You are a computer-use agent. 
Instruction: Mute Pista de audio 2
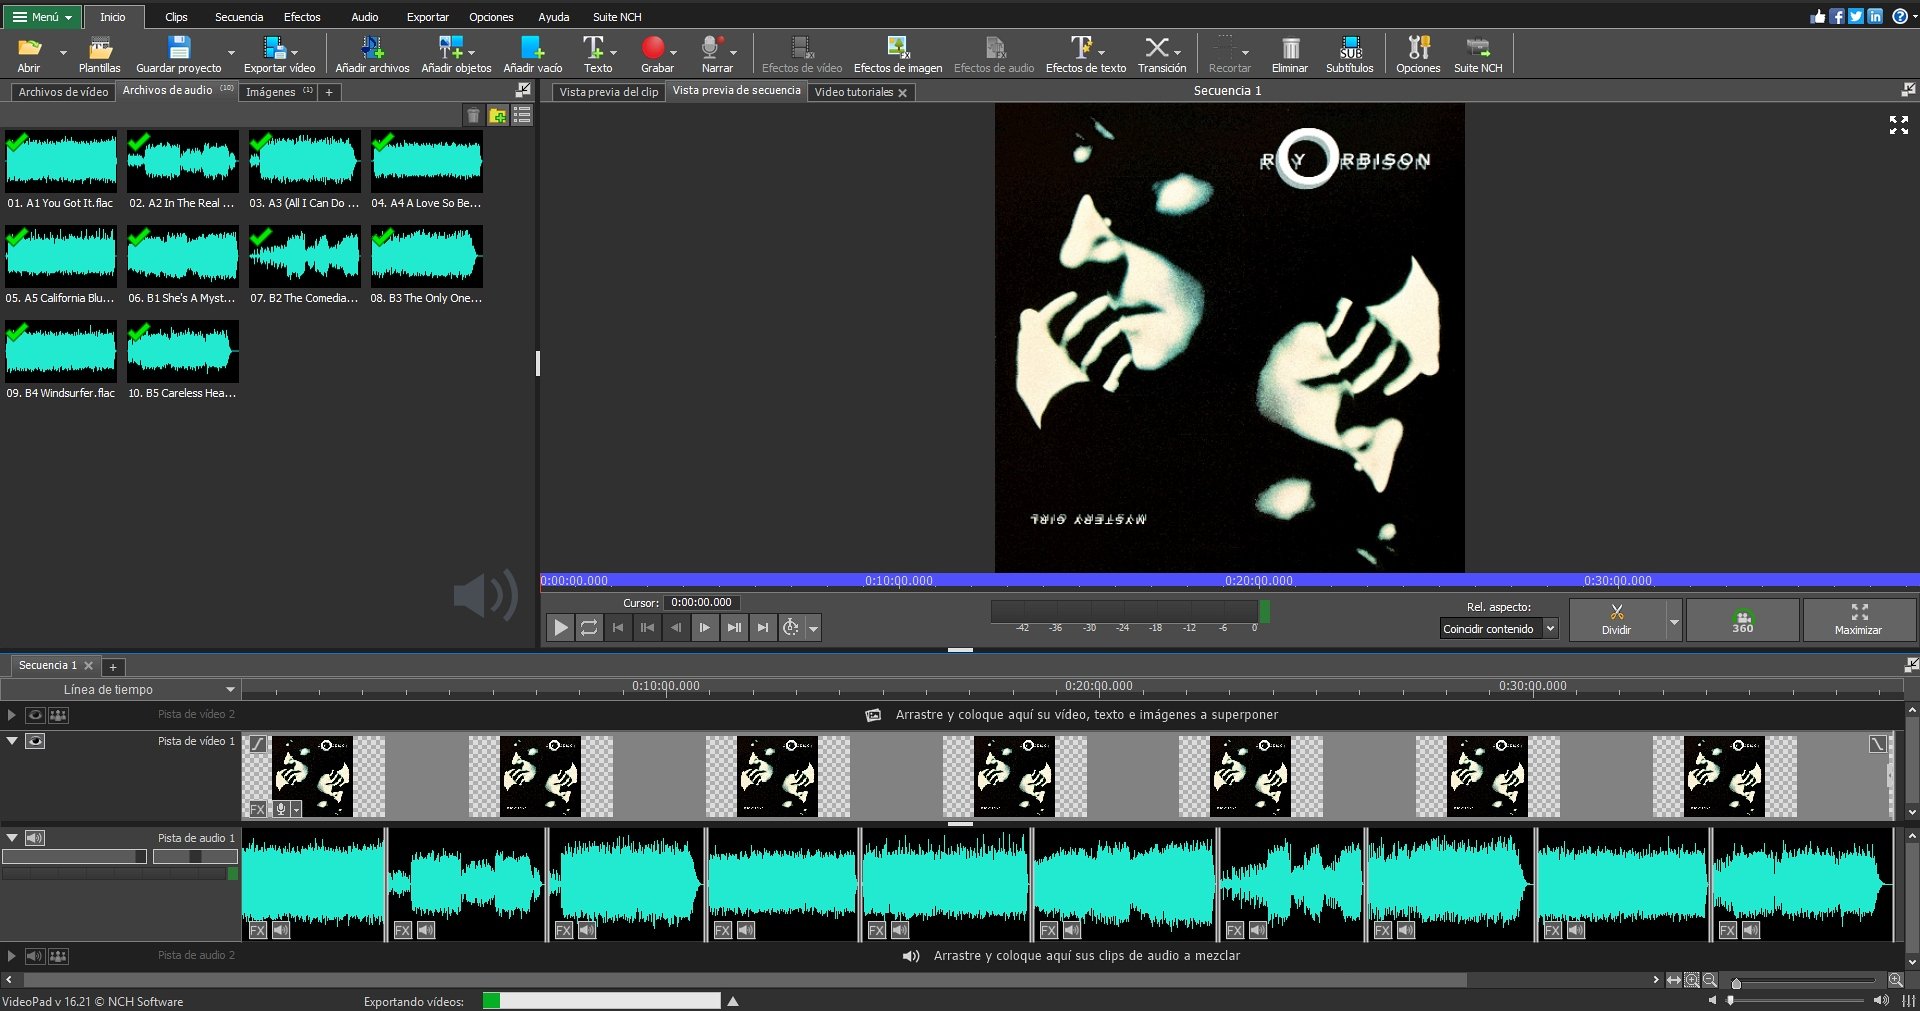click(35, 956)
